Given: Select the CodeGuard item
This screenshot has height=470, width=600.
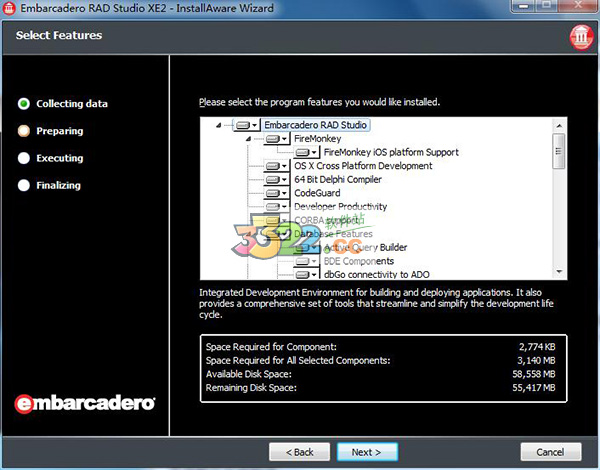Looking at the screenshot, I should [x=317, y=193].
